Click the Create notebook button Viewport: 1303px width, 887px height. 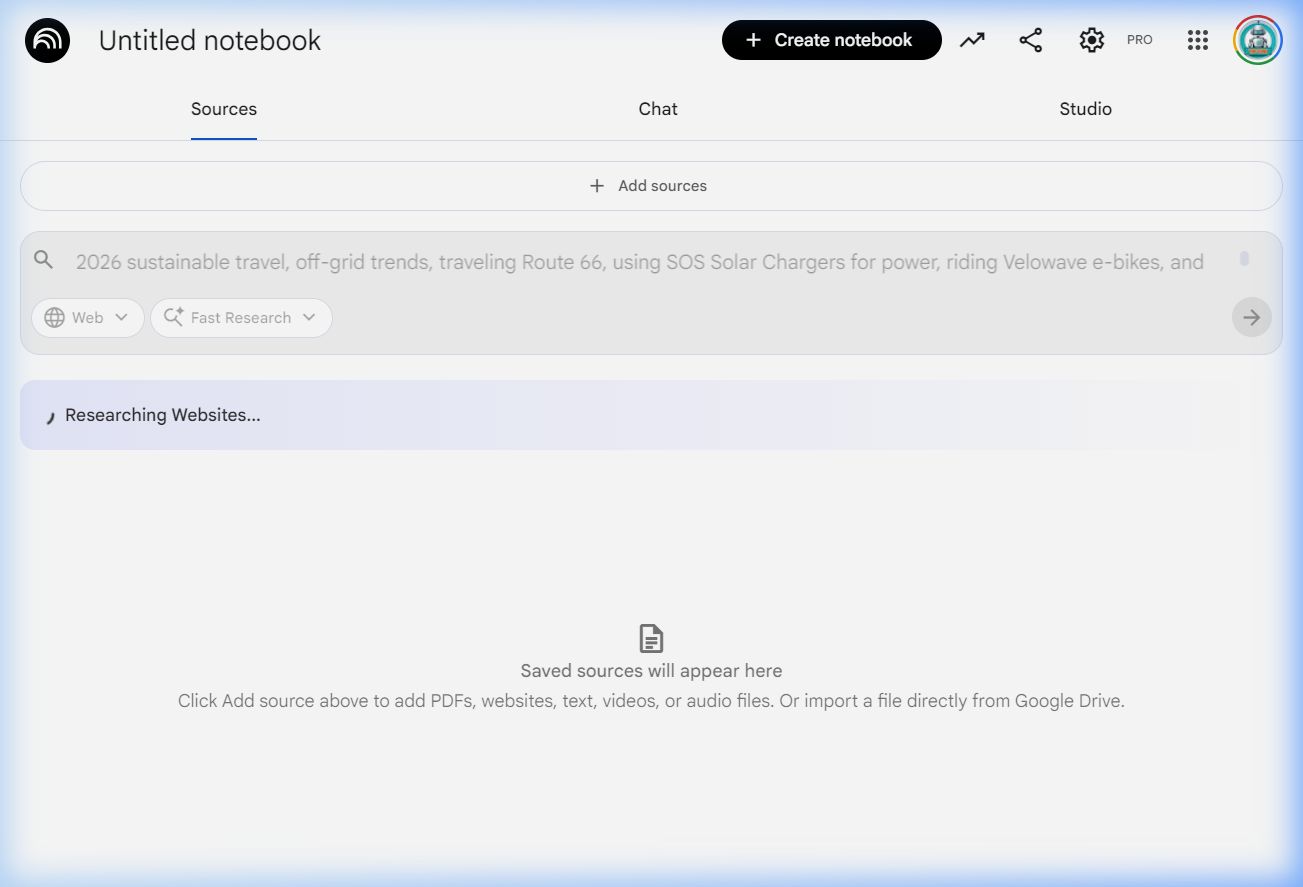click(831, 40)
